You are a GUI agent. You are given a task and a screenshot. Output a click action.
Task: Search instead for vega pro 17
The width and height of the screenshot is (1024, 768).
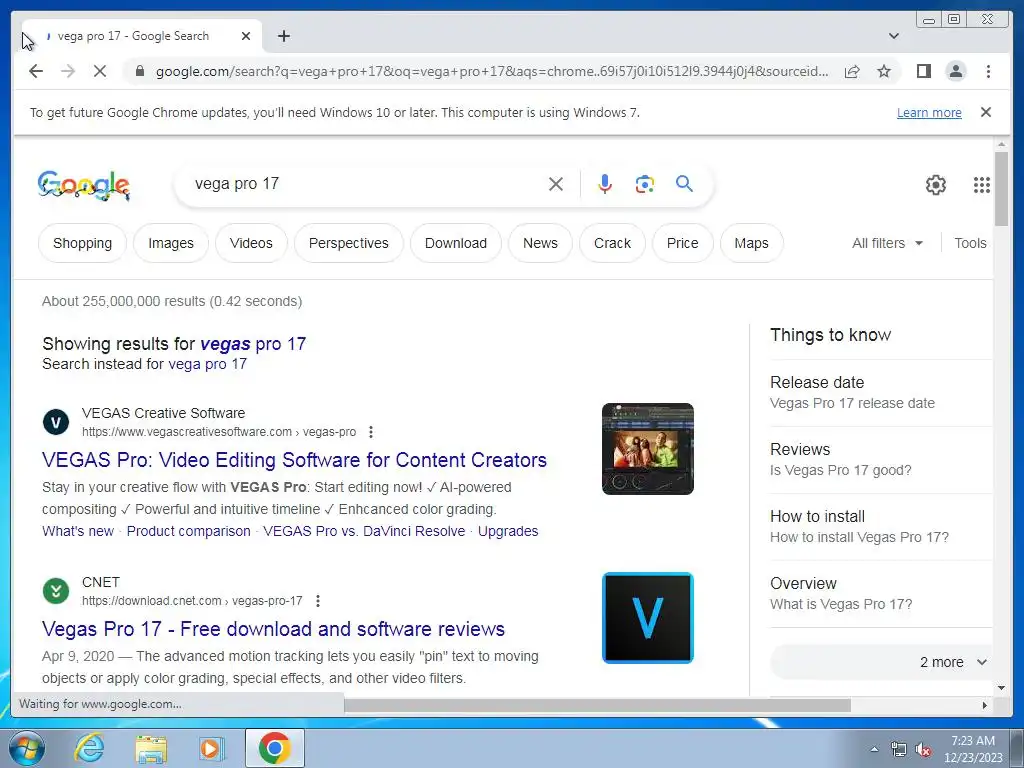click(x=208, y=364)
